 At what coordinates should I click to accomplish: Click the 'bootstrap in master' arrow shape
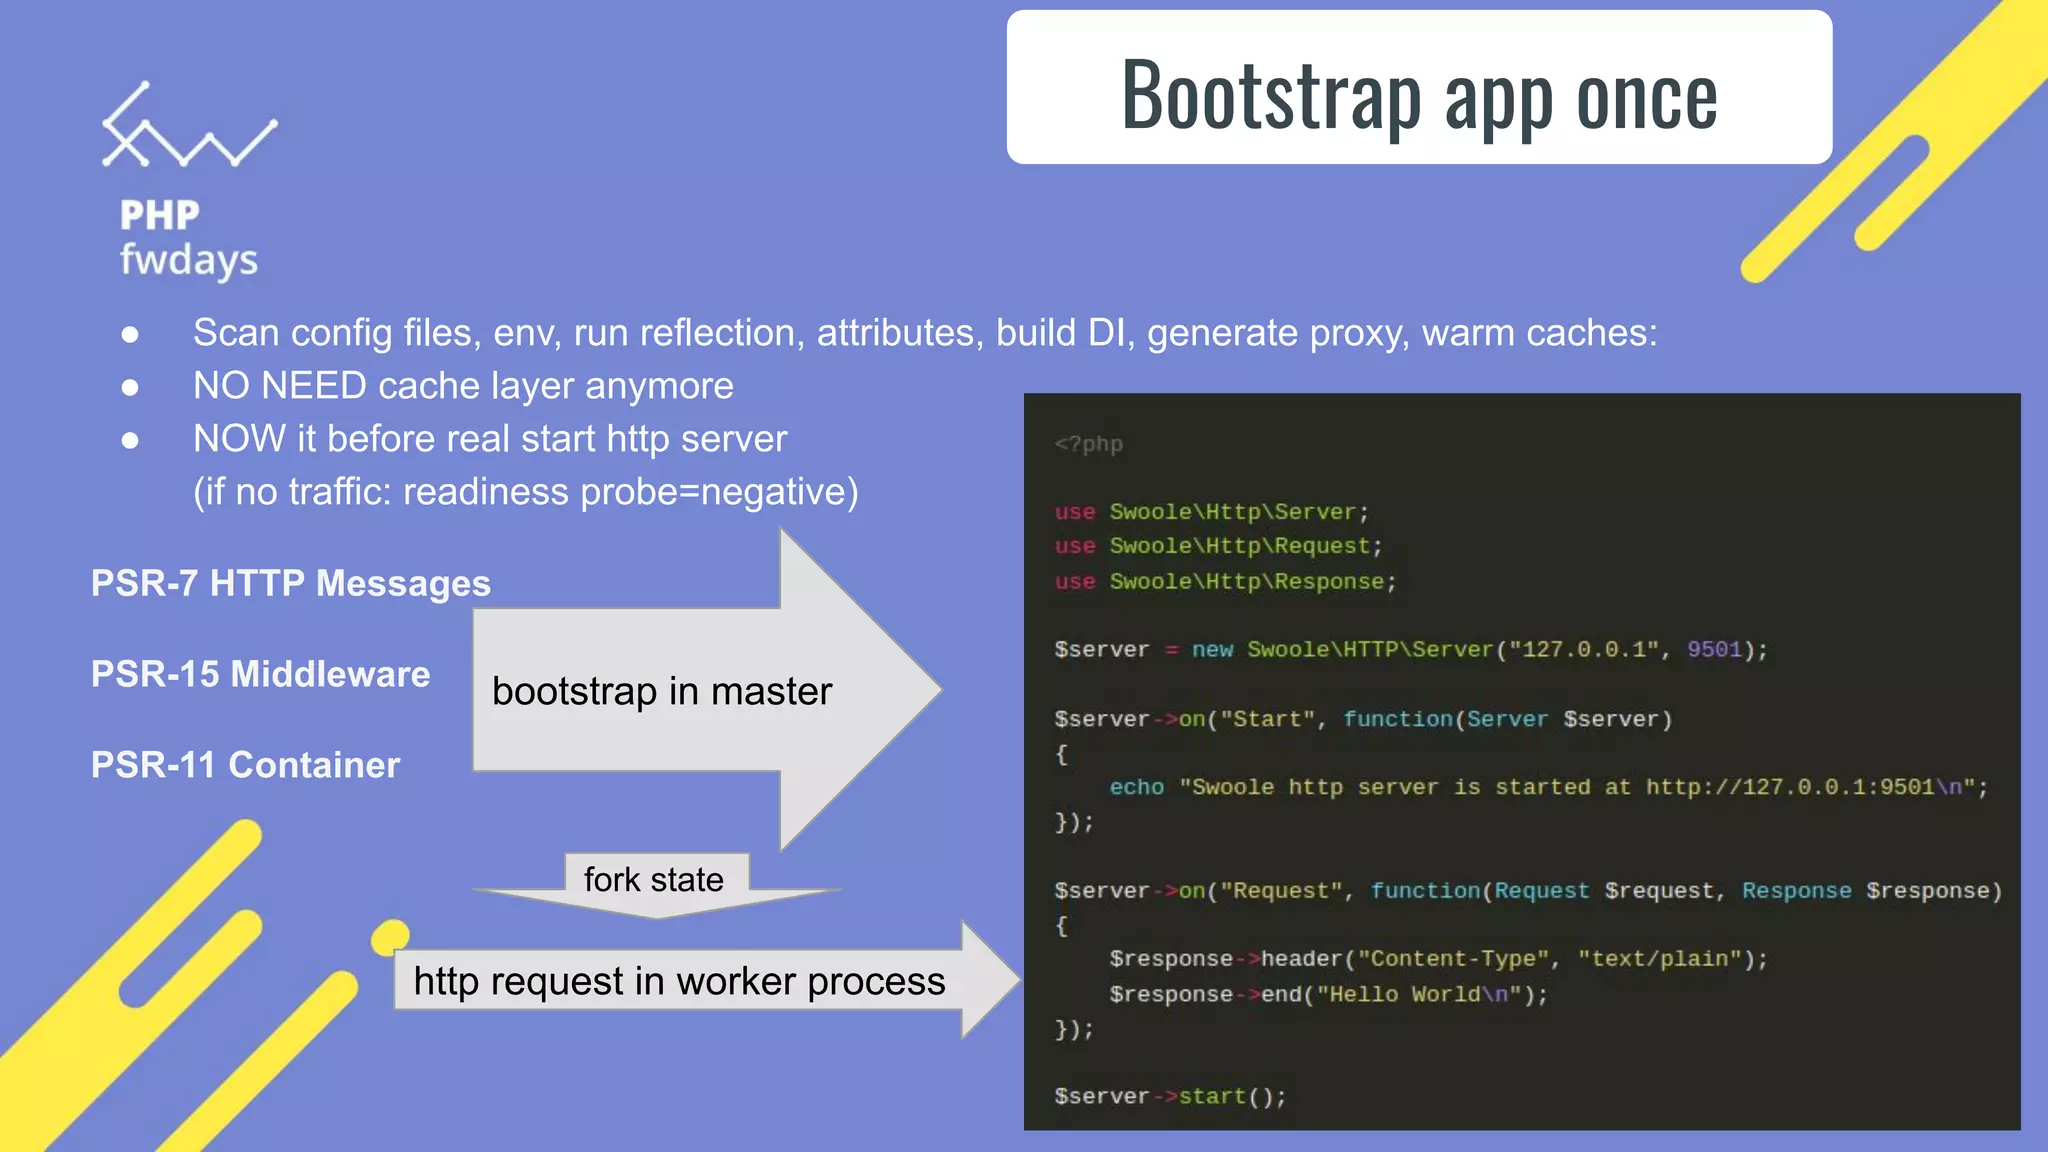706,690
